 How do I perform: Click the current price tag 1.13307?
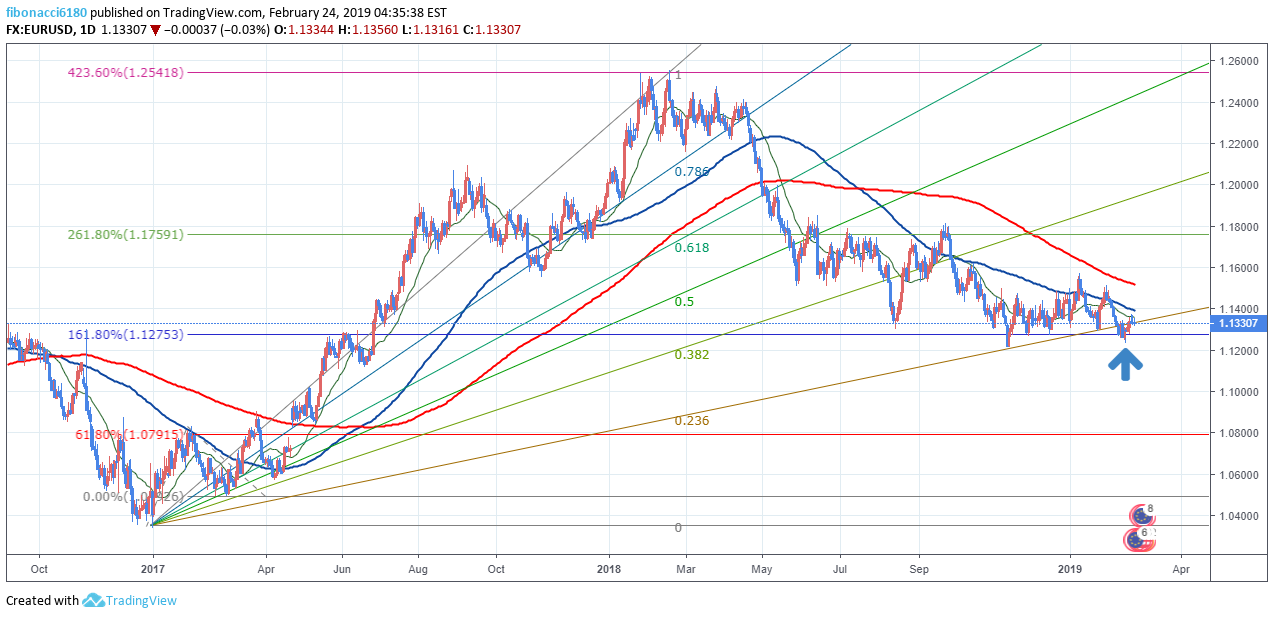pyautogui.click(x=1239, y=323)
